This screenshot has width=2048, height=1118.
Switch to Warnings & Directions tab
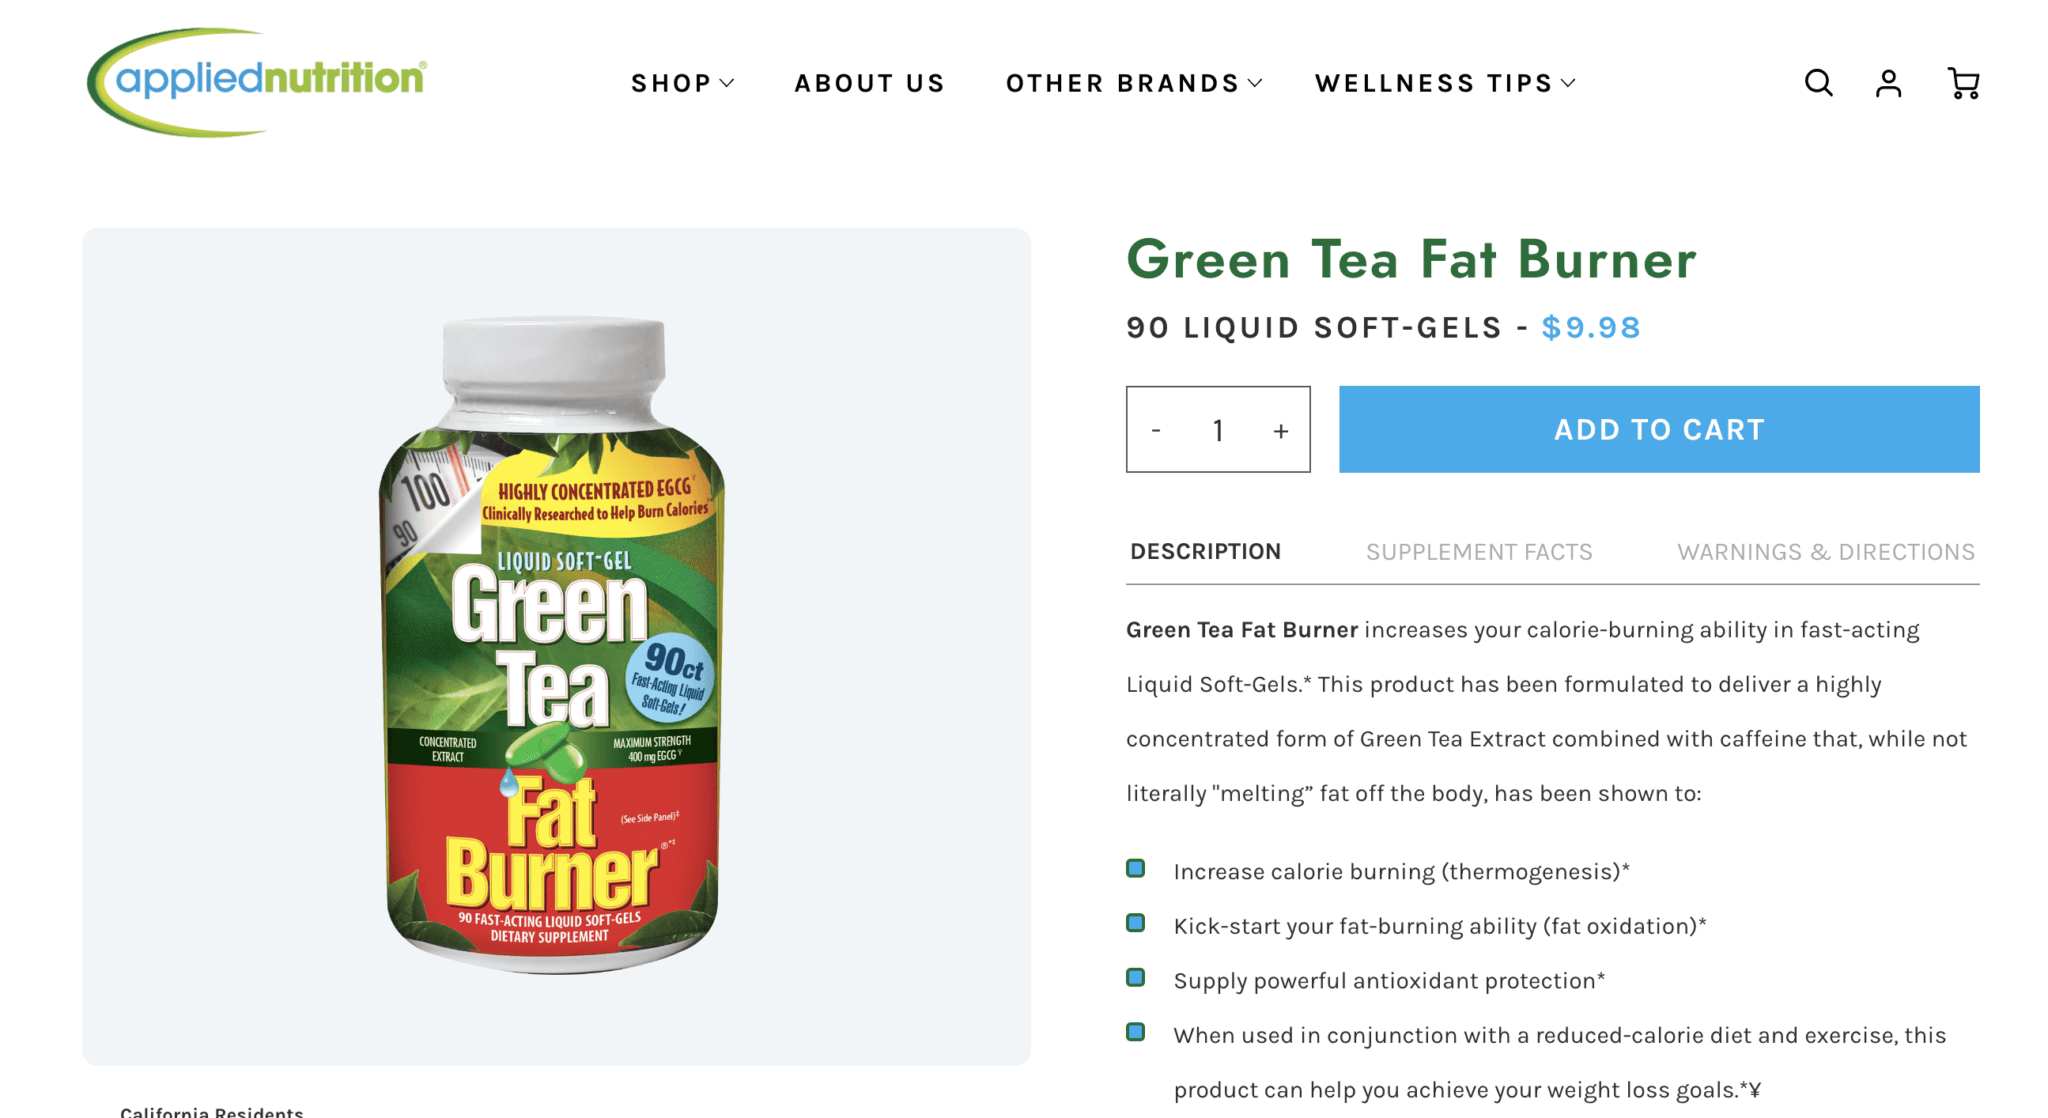click(x=1826, y=552)
